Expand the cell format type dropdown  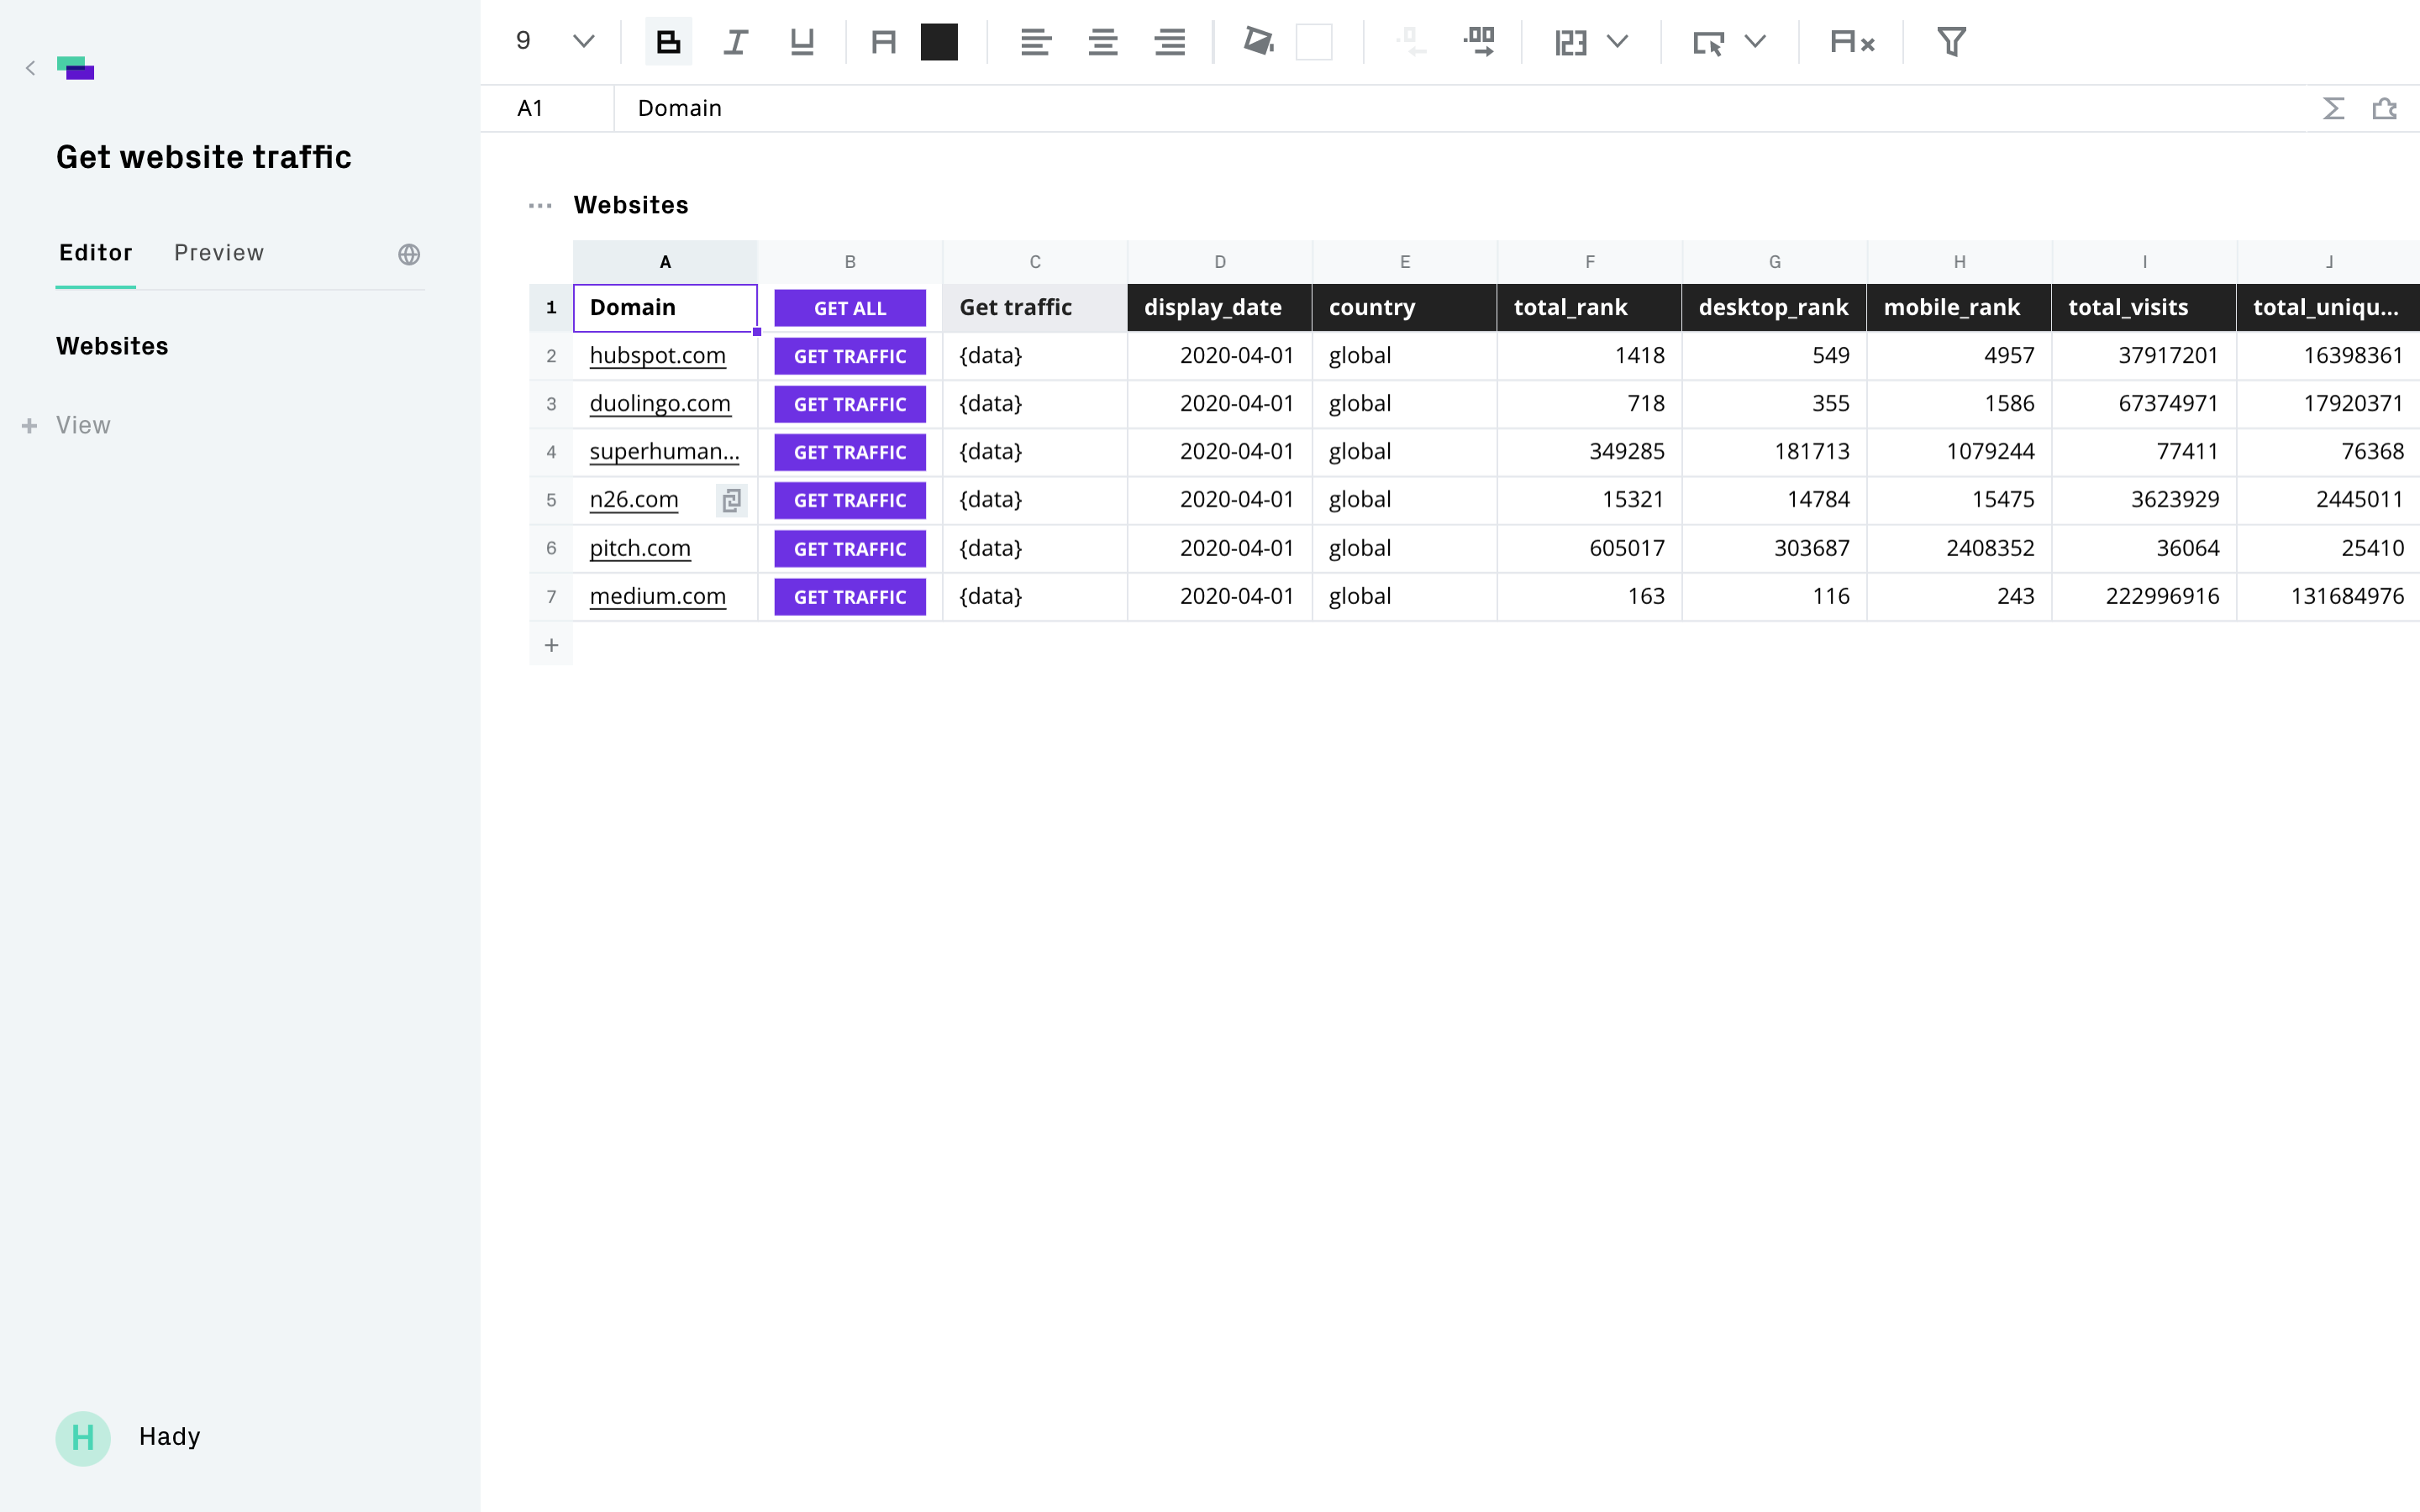click(1617, 42)
